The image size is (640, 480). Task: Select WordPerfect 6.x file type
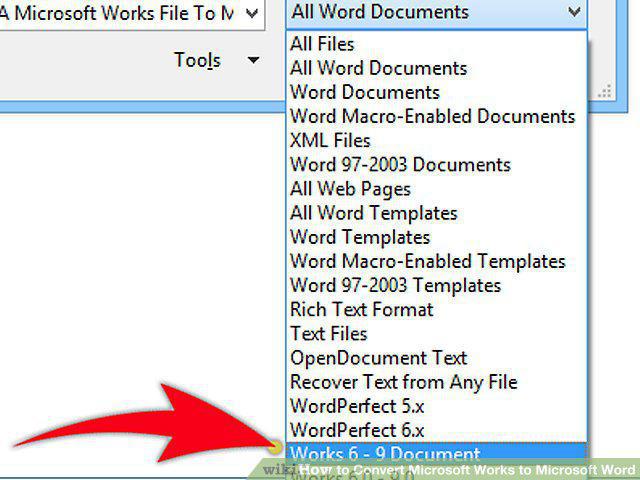coord(436,430)
